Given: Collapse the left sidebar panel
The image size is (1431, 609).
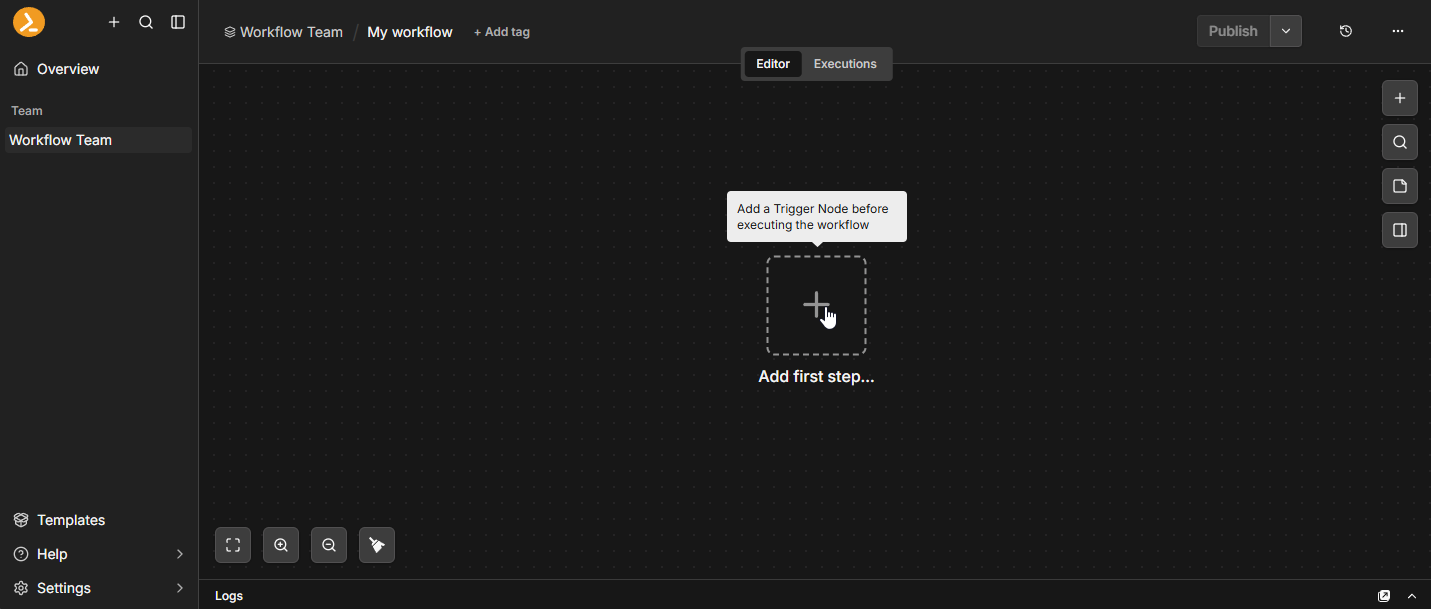Looking at the screenshot, I should [178, 22].
